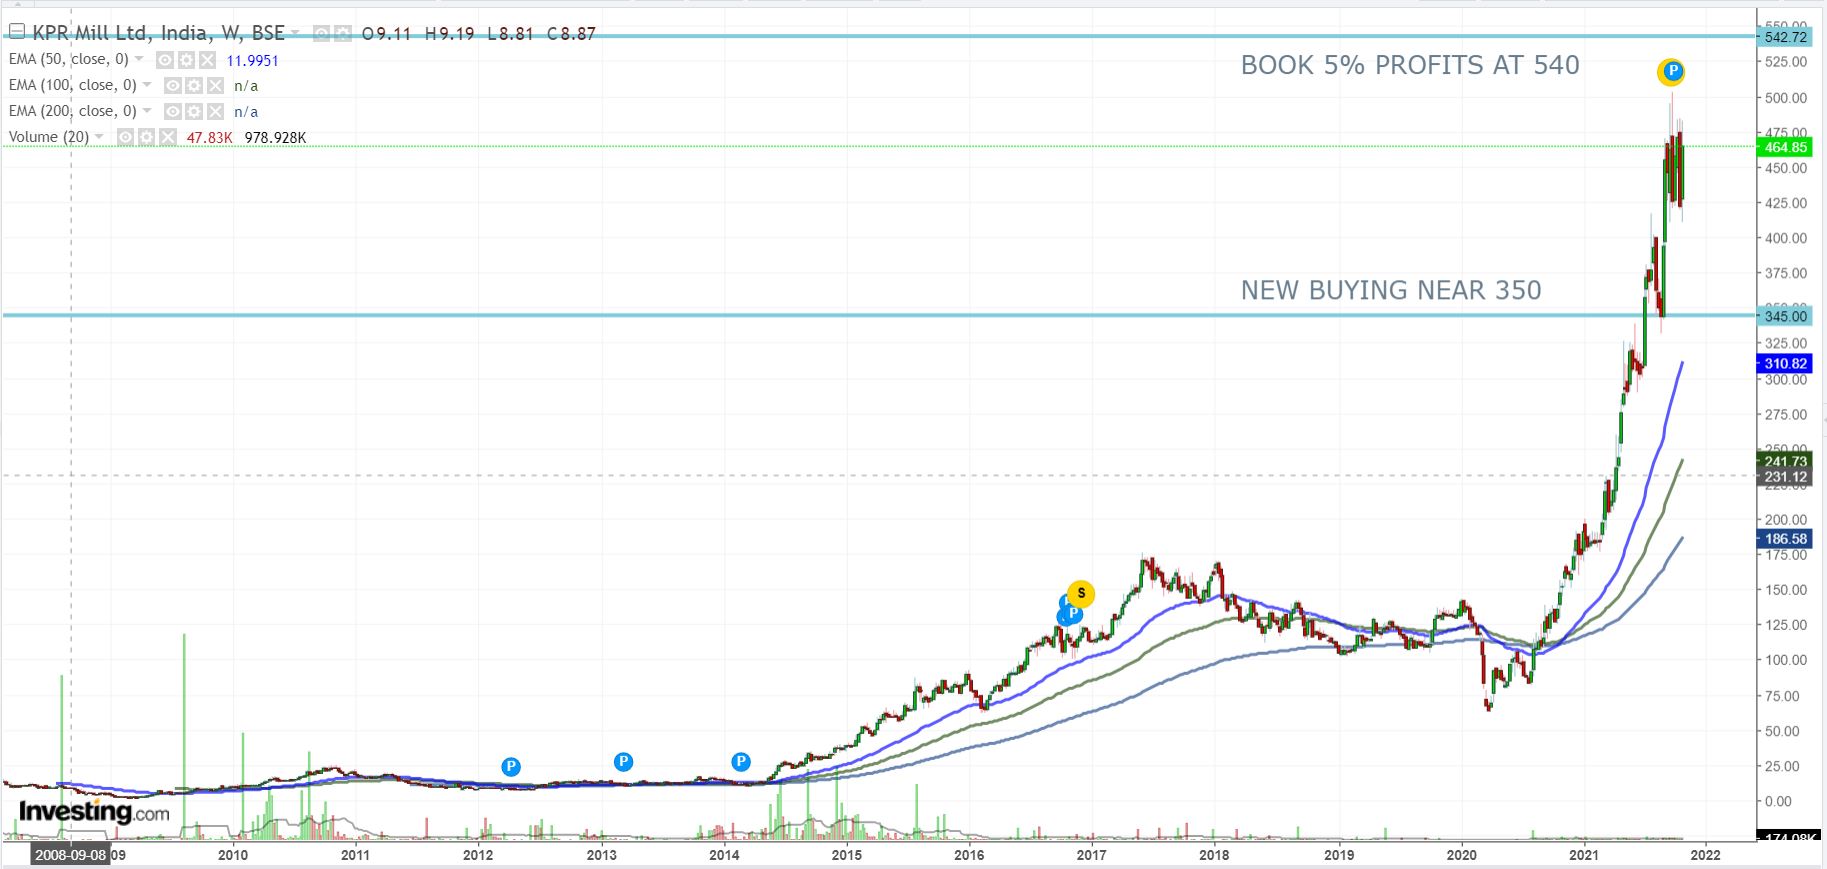
Task: Select the 'BOOK 5% PROFITS AT 540' annotation
Action: [1410, 65]
